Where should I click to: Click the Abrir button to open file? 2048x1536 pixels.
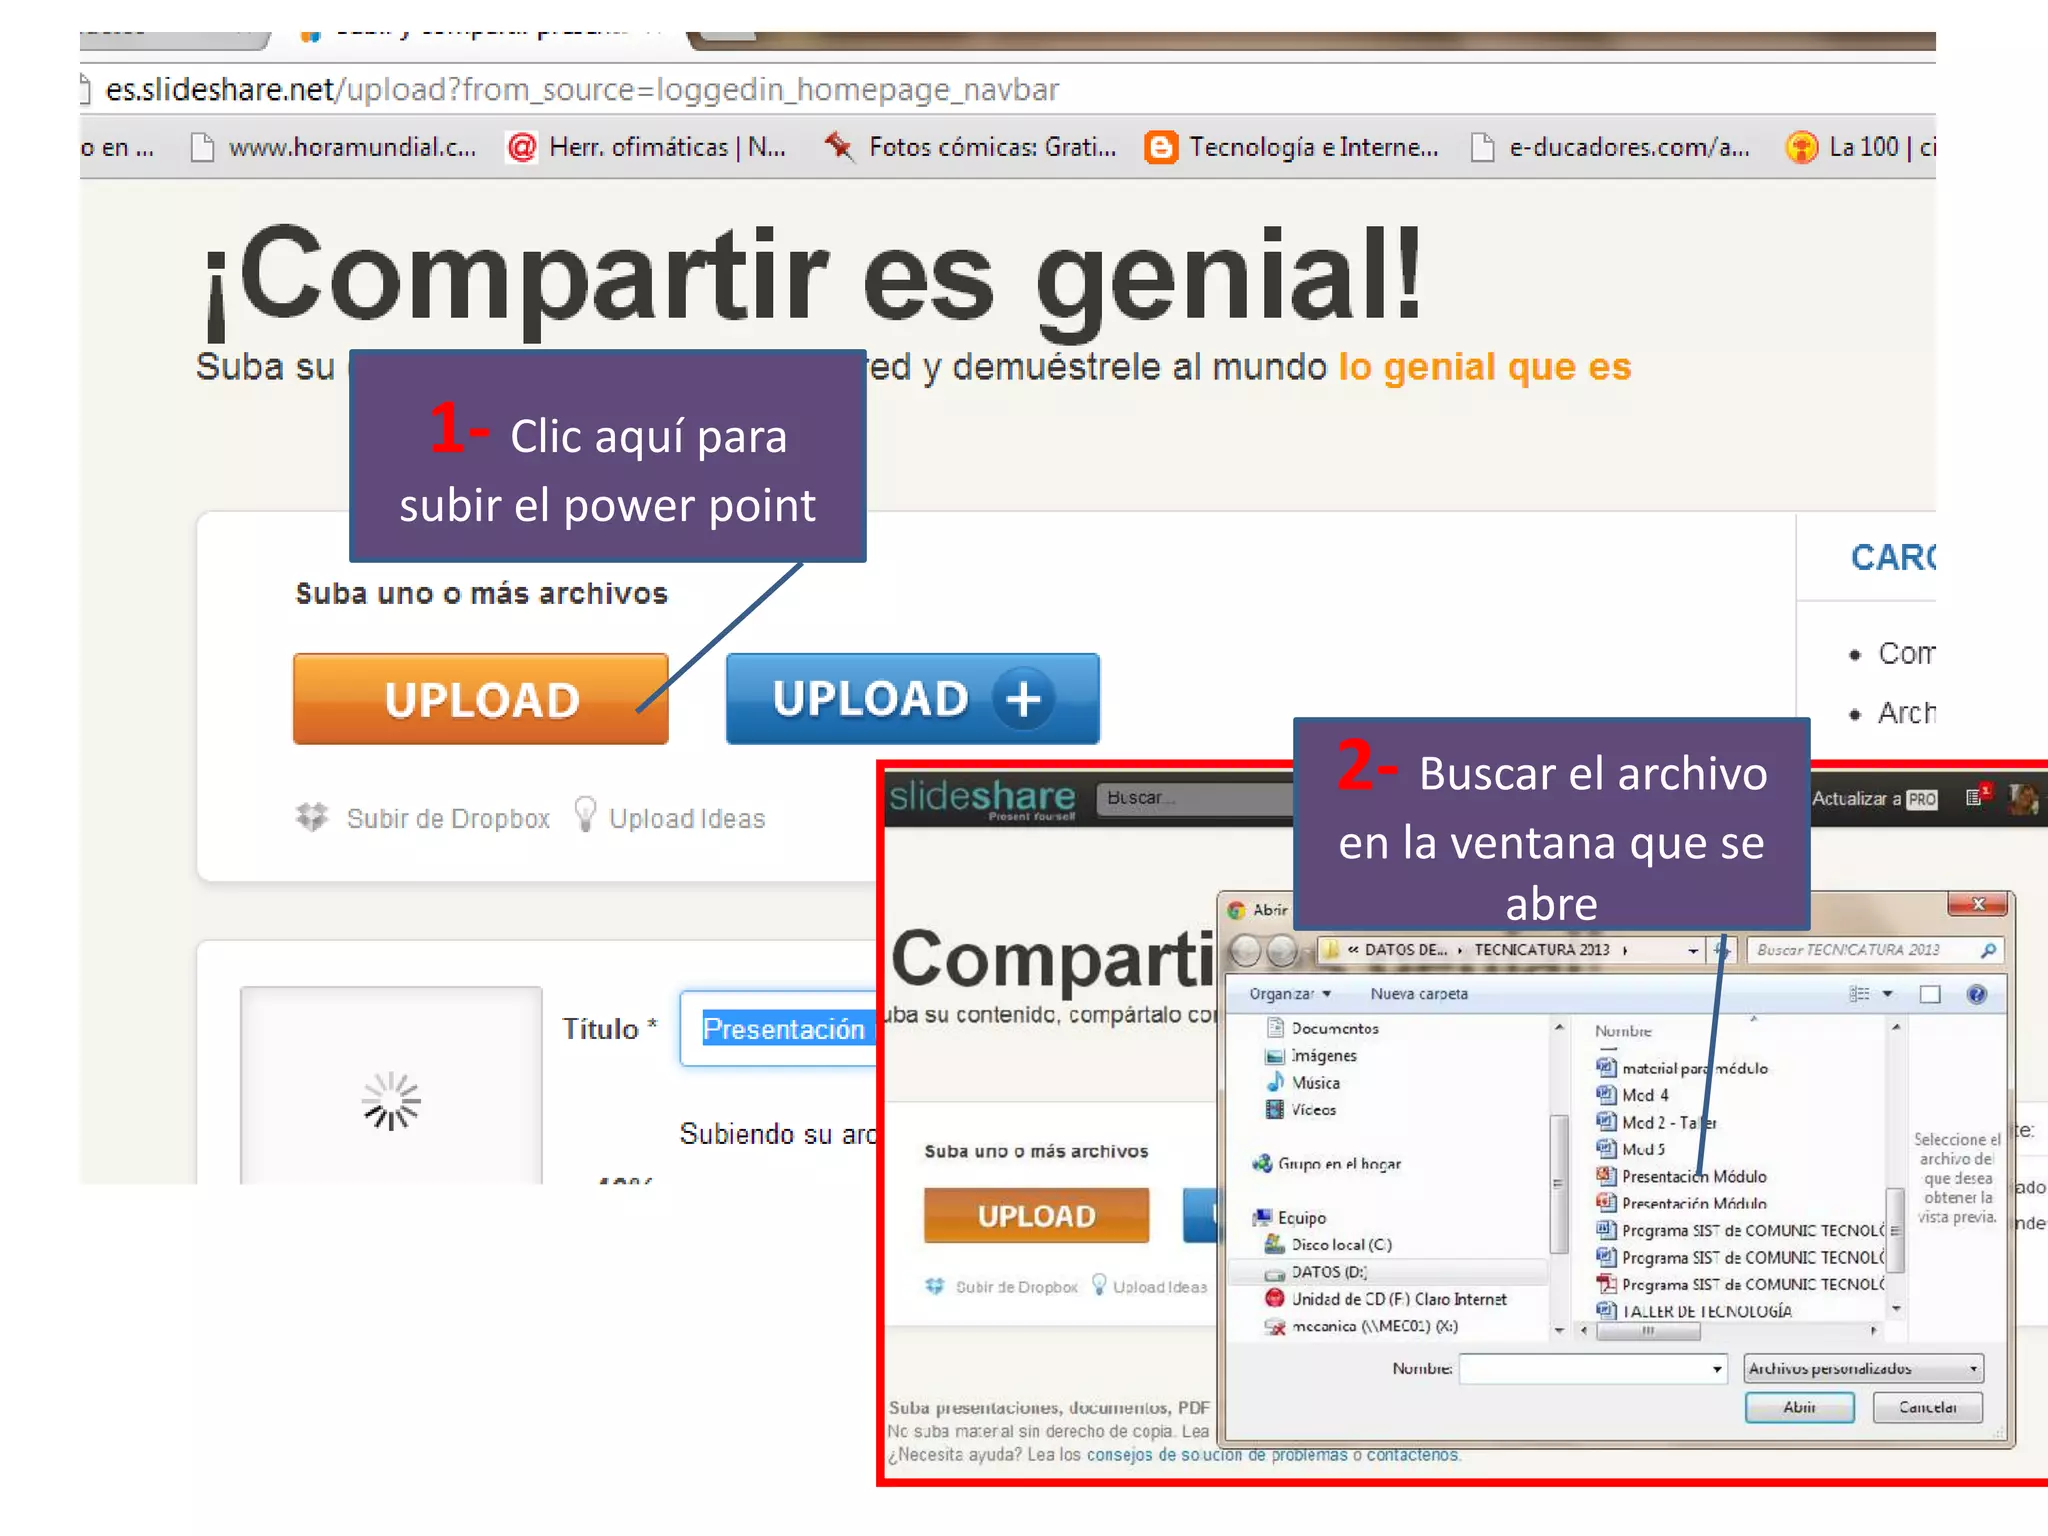1799,1407
